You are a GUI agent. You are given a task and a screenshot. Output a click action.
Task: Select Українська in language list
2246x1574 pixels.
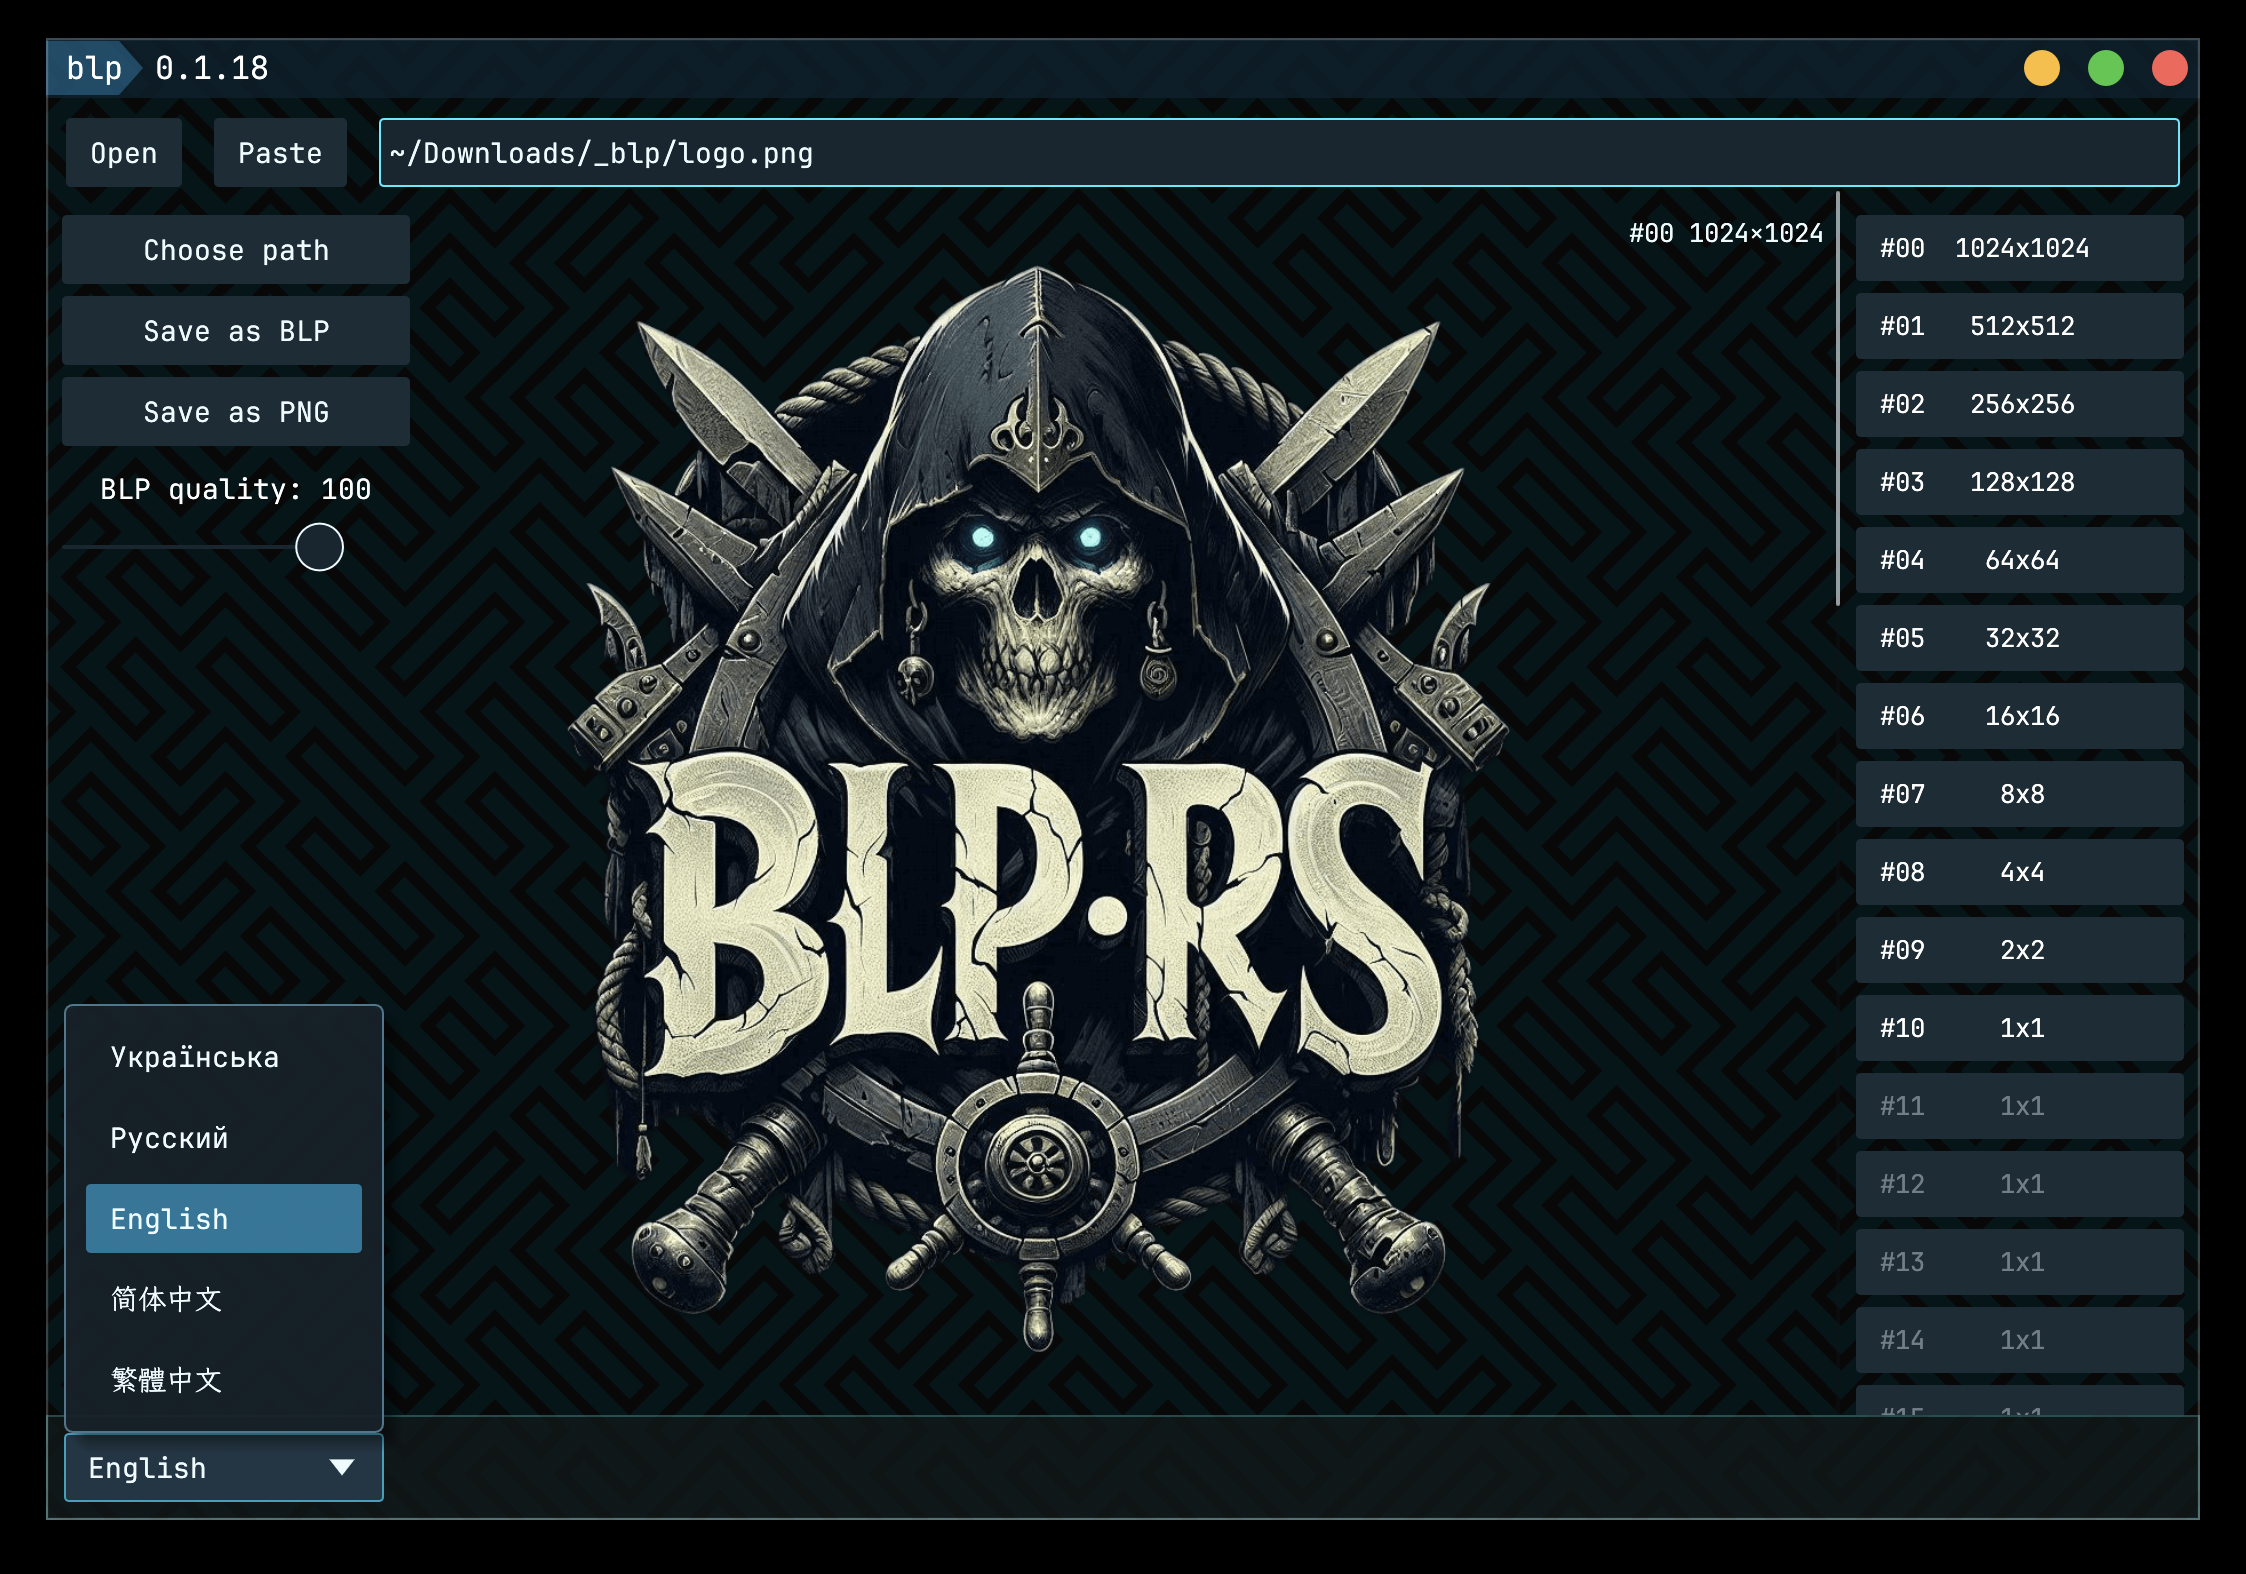coord(224,1057)
